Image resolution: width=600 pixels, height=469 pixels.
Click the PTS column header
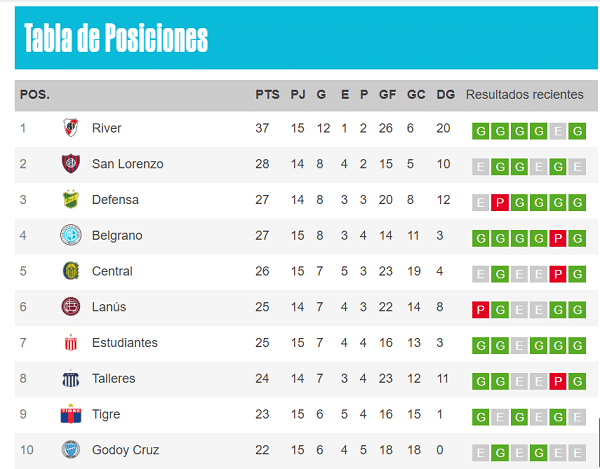coord(267,94)
